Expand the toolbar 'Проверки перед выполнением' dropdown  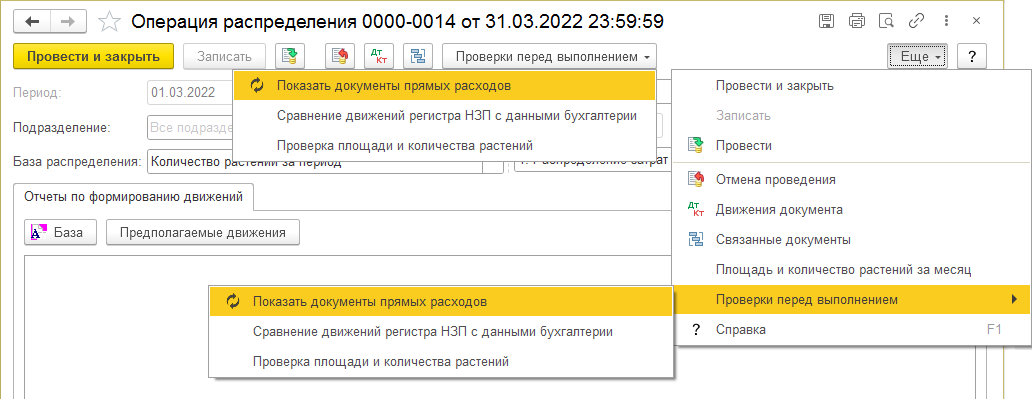tap(549, 57)
